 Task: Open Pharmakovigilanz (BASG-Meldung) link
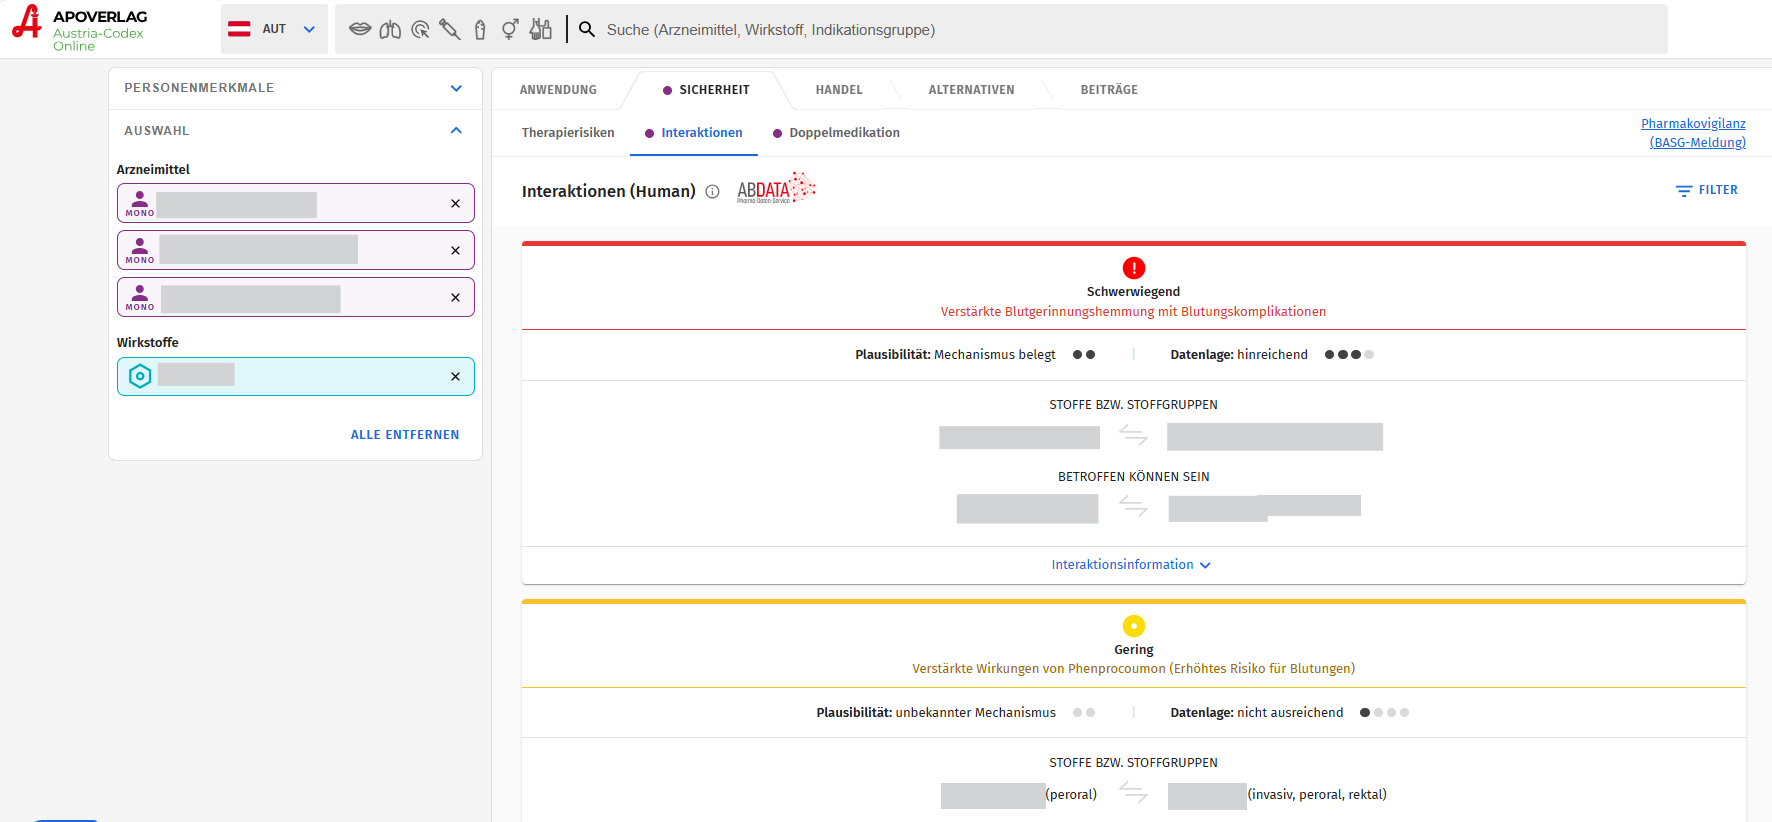[1694, 133]
